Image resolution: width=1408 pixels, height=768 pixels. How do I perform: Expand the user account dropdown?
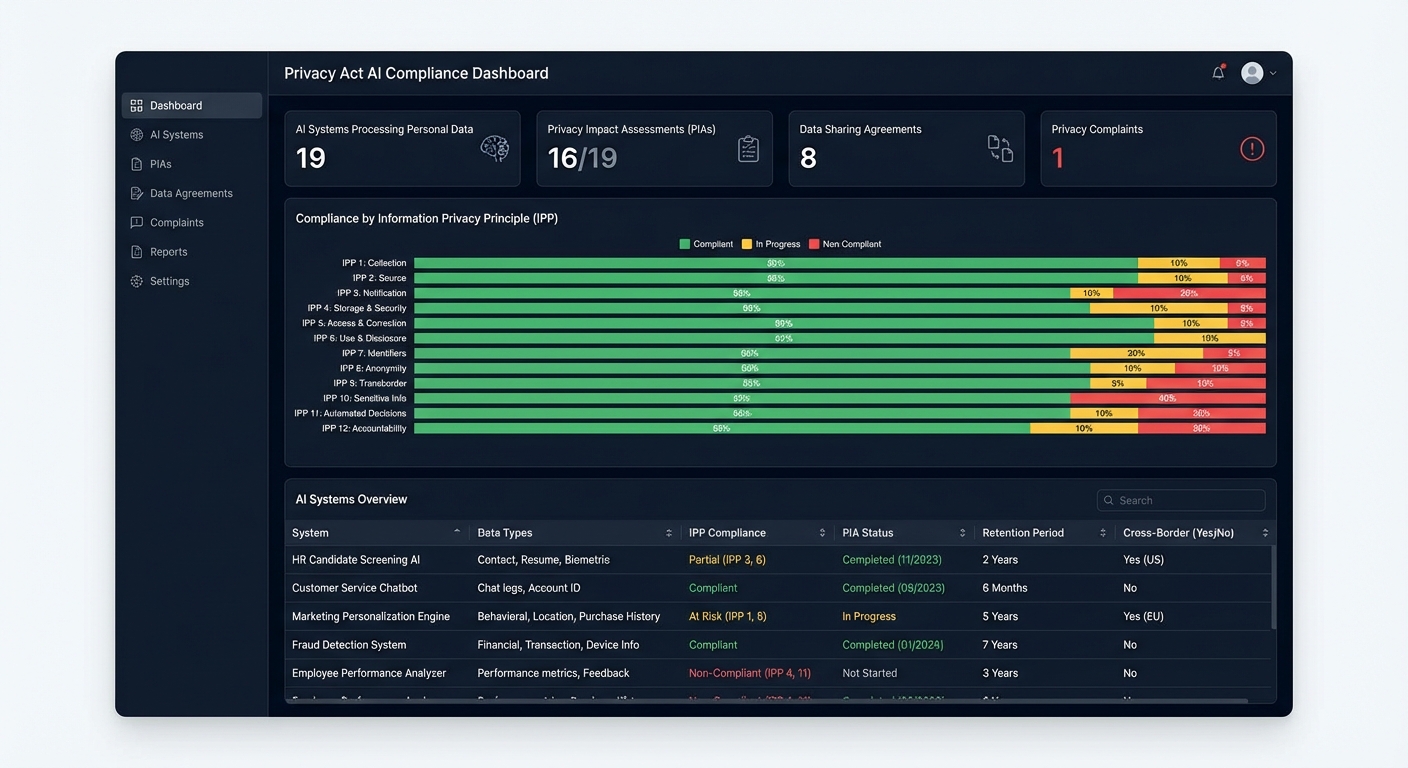1273,73
